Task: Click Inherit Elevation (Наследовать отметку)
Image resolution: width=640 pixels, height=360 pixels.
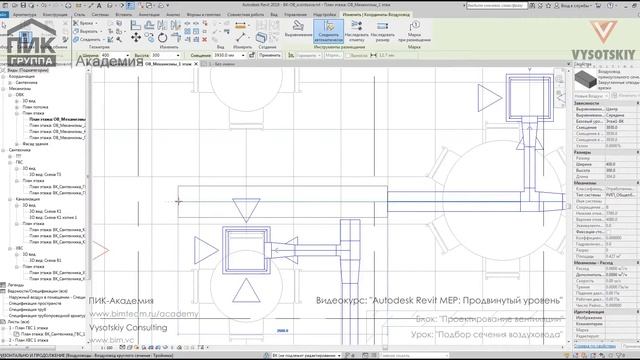Action: pos(357,31)
